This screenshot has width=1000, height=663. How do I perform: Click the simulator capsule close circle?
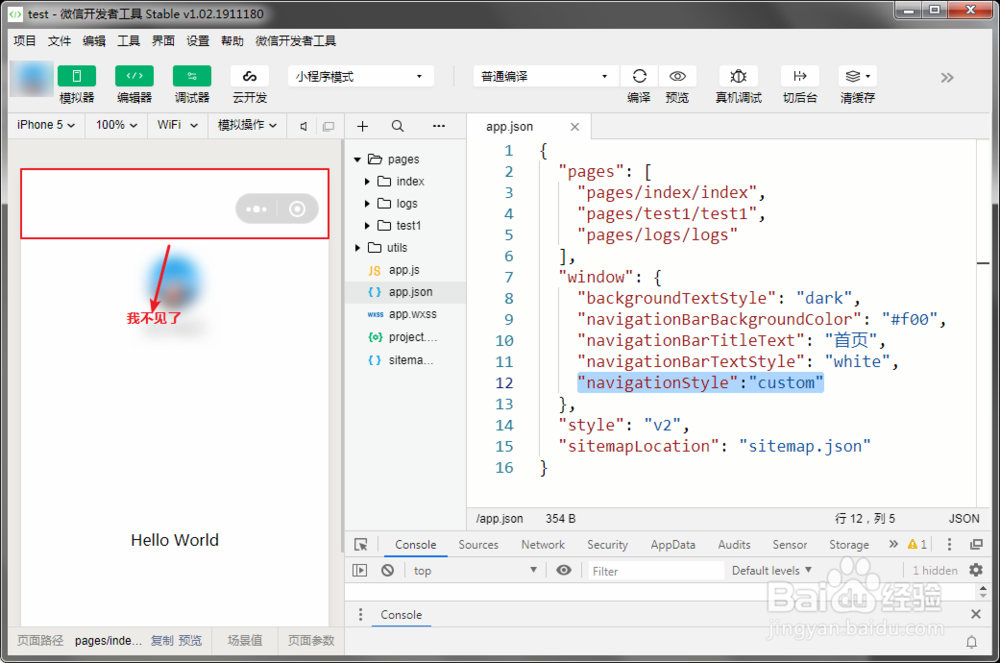[297, 209]
